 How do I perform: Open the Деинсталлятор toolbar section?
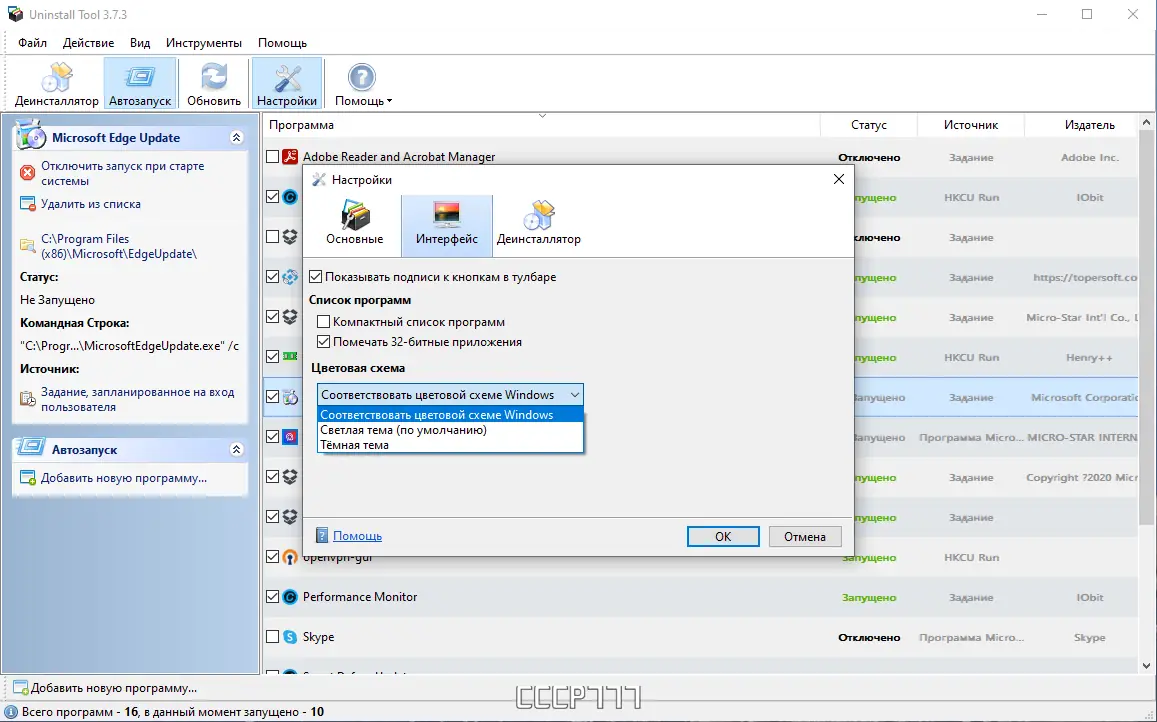tap(57, 84)
